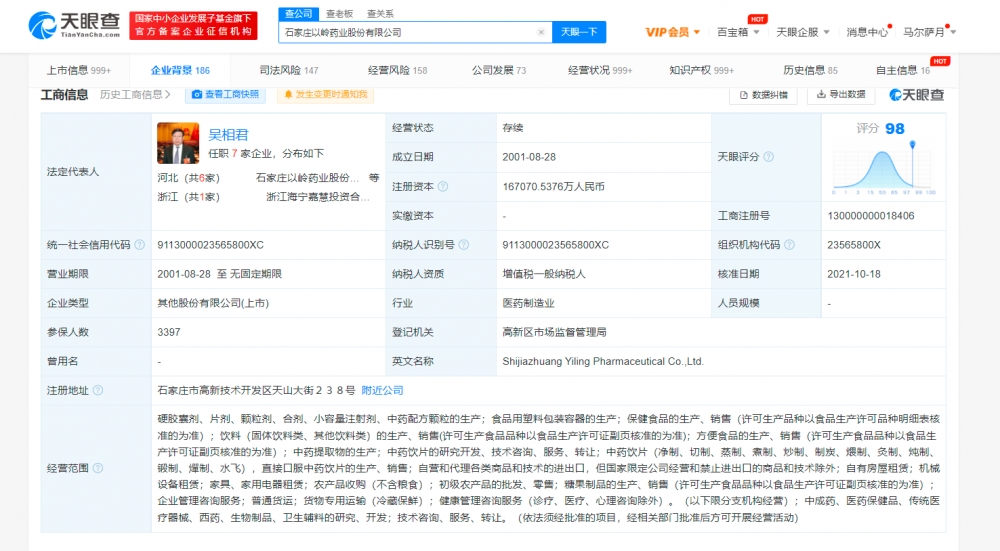Image resolution: width=1000 pixels, height=551 pixels.
Task: Select 查关系 search tab
Action: (x=380, y=13)
